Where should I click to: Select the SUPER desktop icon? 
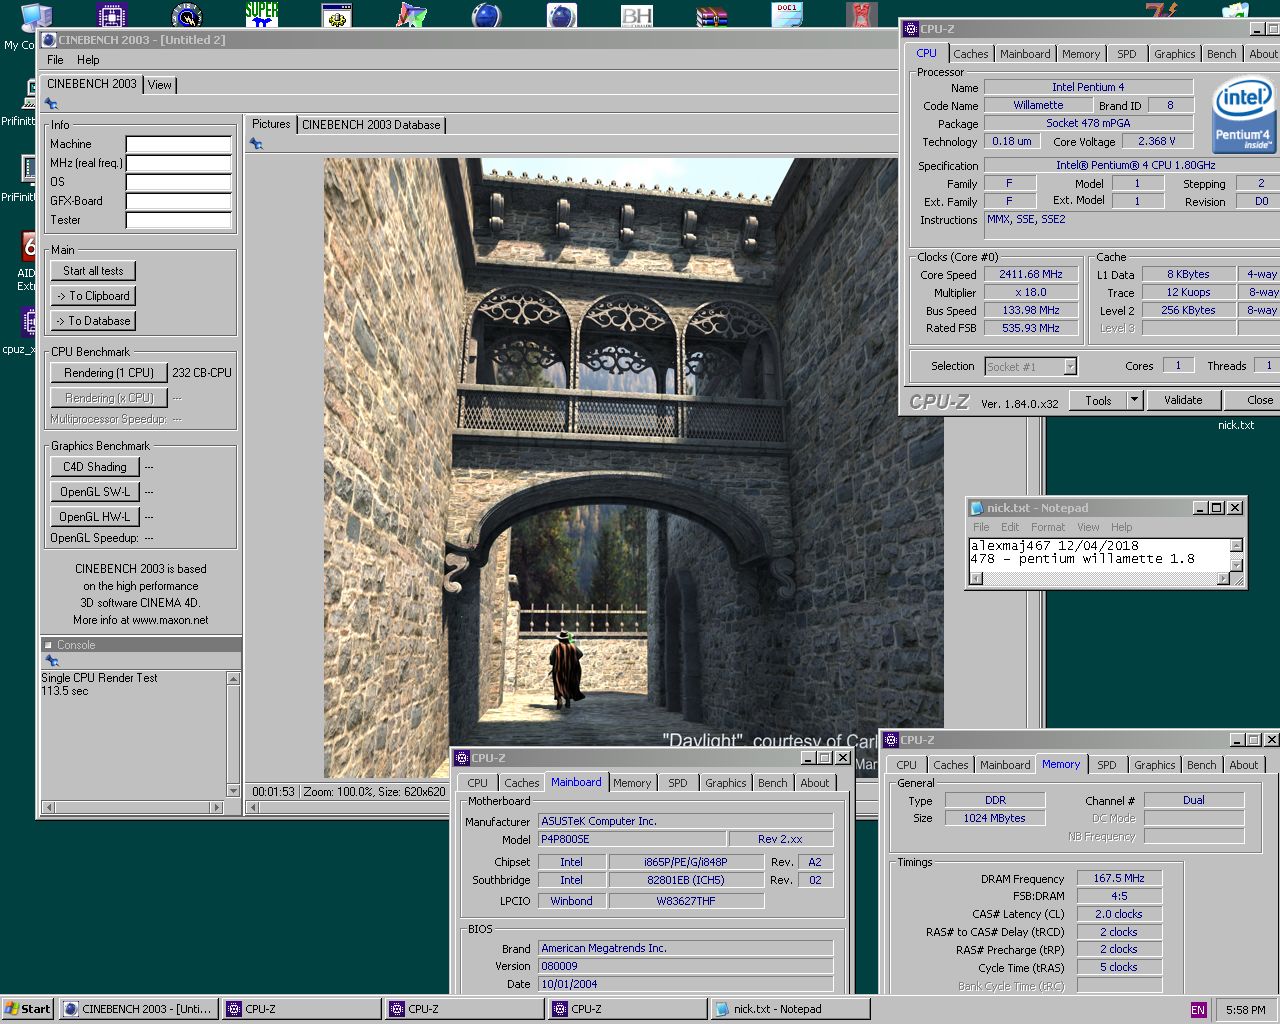[262, 15]
